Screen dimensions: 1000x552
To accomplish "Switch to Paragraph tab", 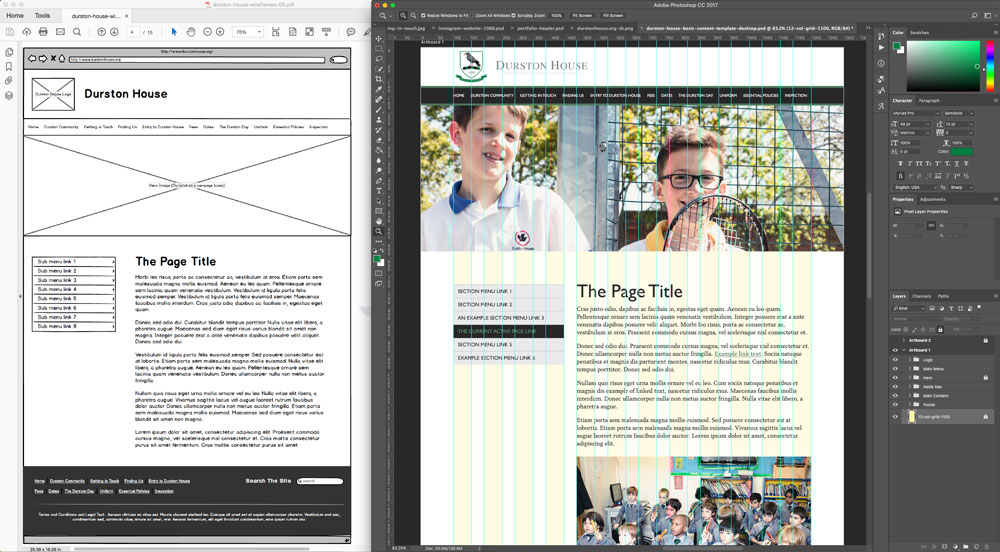I will (929, 101).
